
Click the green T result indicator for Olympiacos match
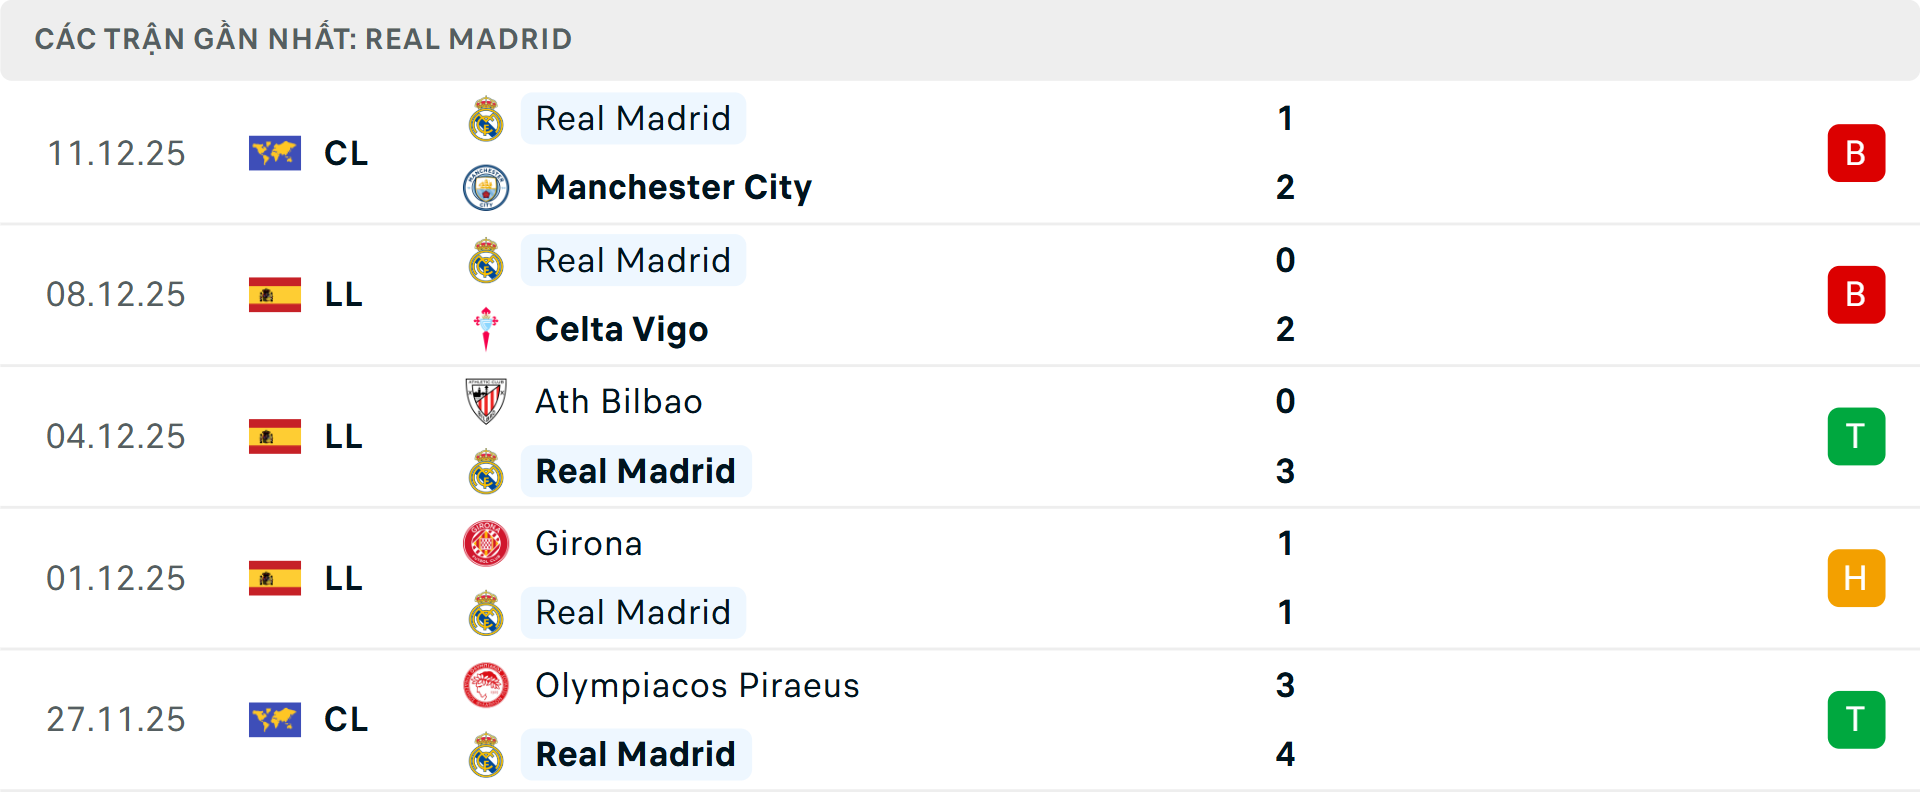tap(1857, 719)
